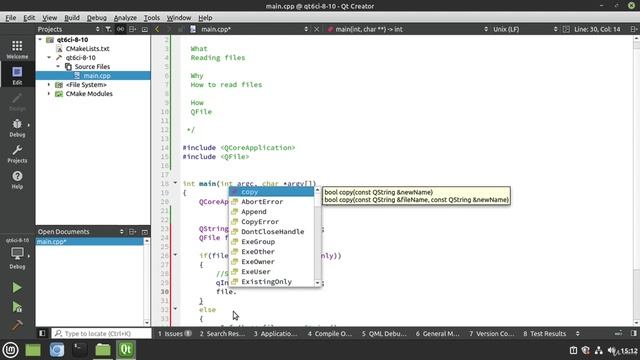Open the Debug mode
Screen dimensions: 640x360
[x=17, y=128]
